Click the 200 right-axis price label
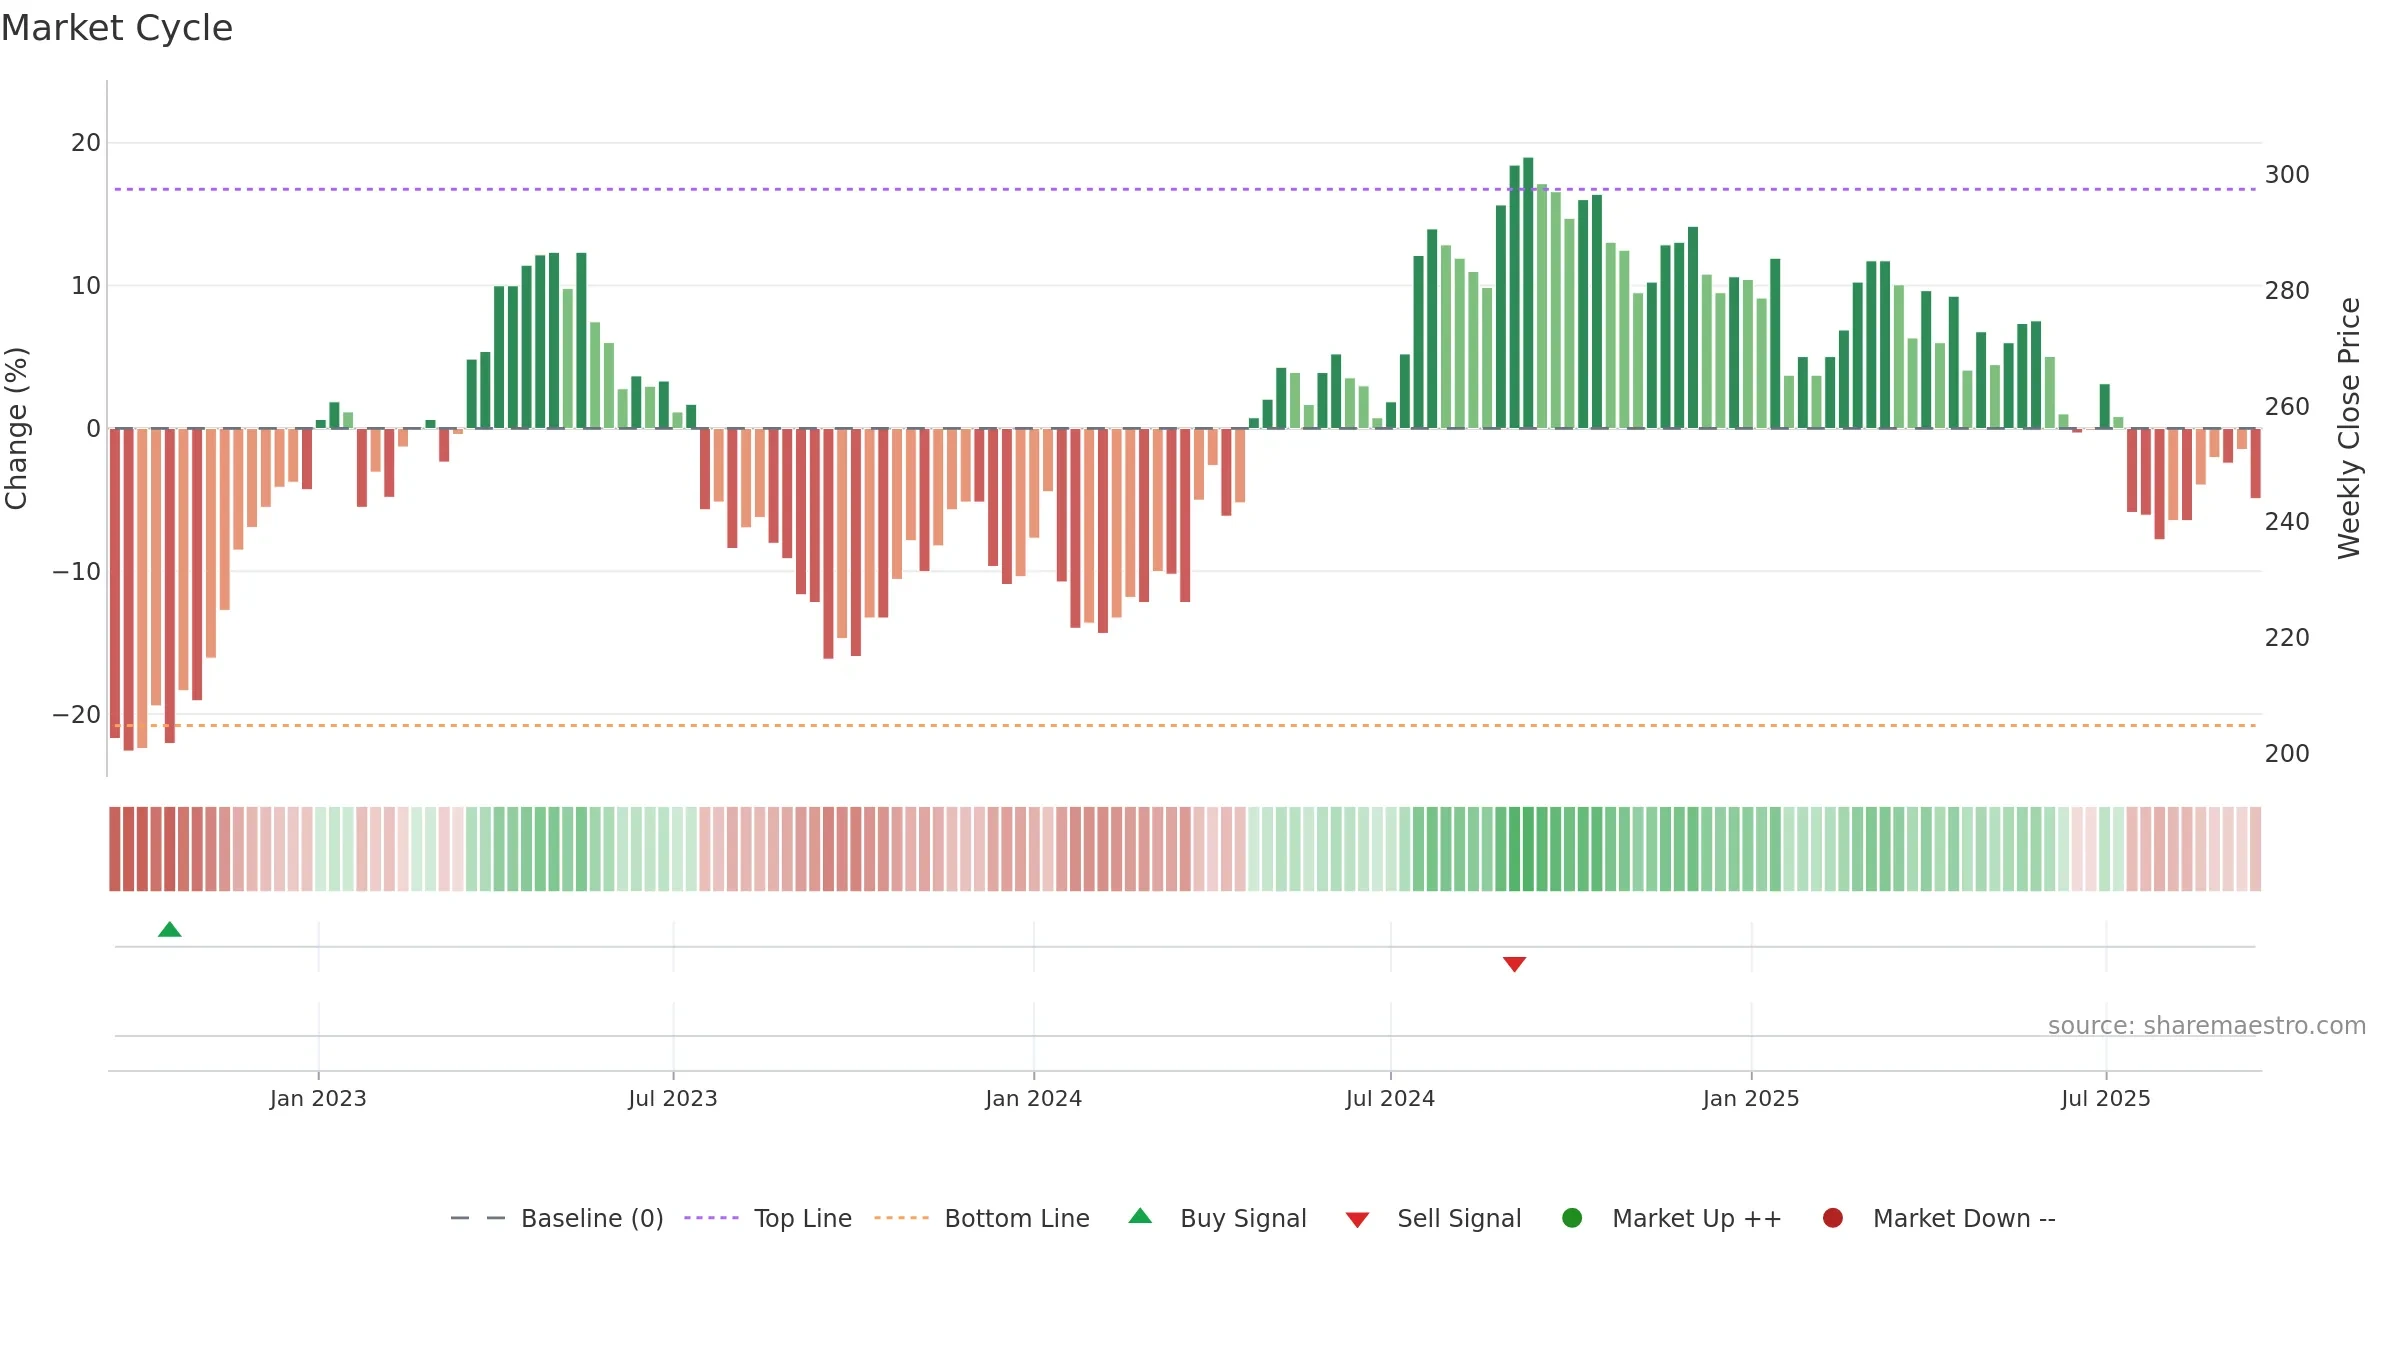The width and height of the screenshot is (2400, 1350). pyautogui.click(x=2287, y=754)
